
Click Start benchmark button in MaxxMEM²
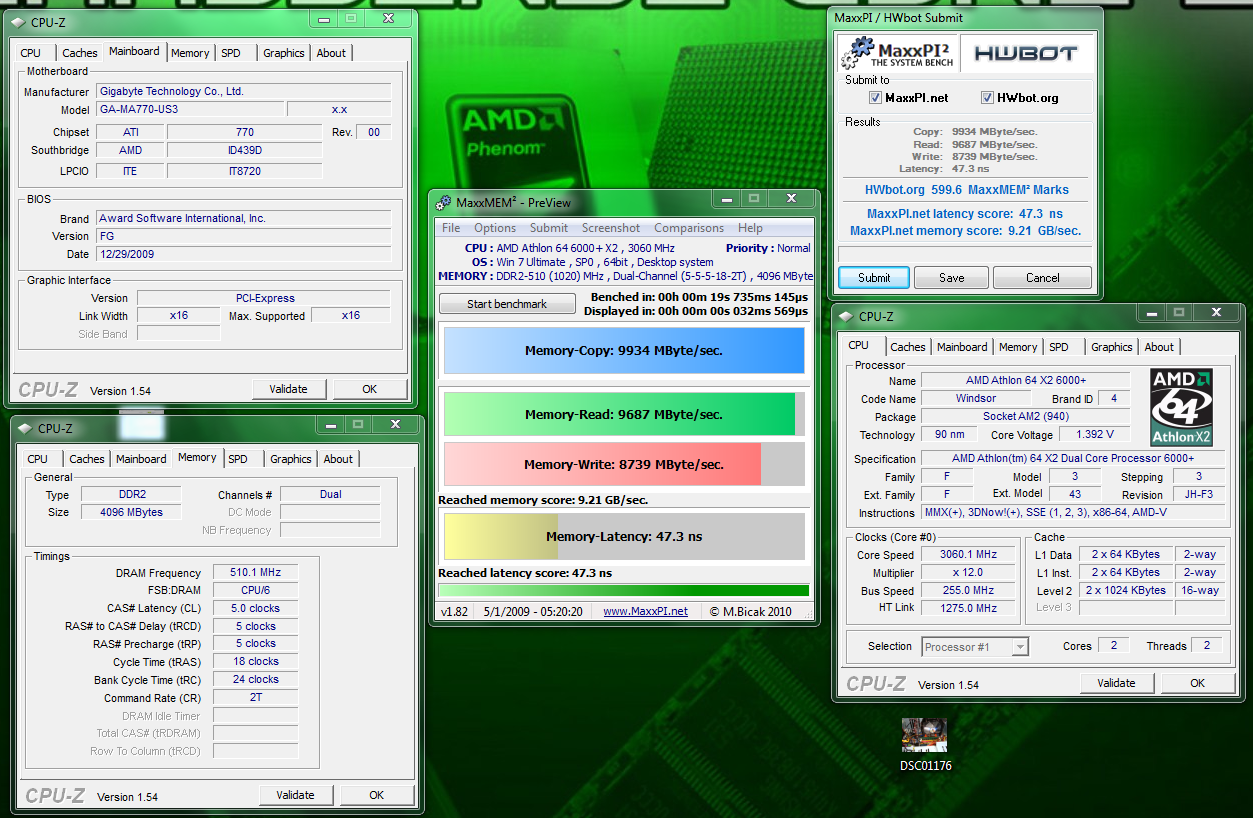click(507, 304)
